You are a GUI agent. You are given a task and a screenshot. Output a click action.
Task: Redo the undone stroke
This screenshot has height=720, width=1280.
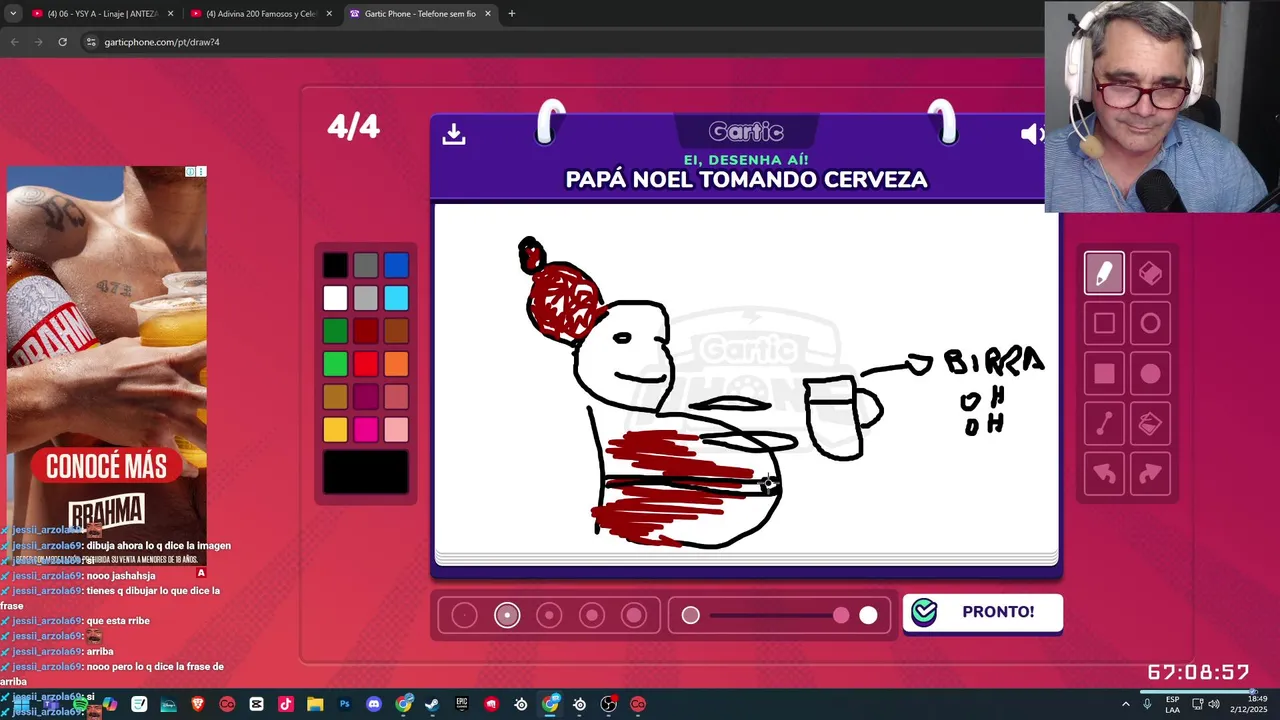(1150, 474)
